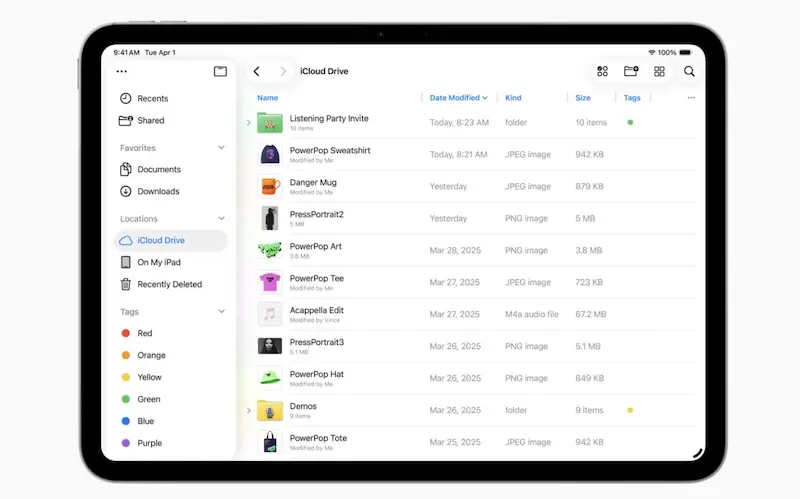Open the PowerPop Tee thumbnail

[270, 282]
